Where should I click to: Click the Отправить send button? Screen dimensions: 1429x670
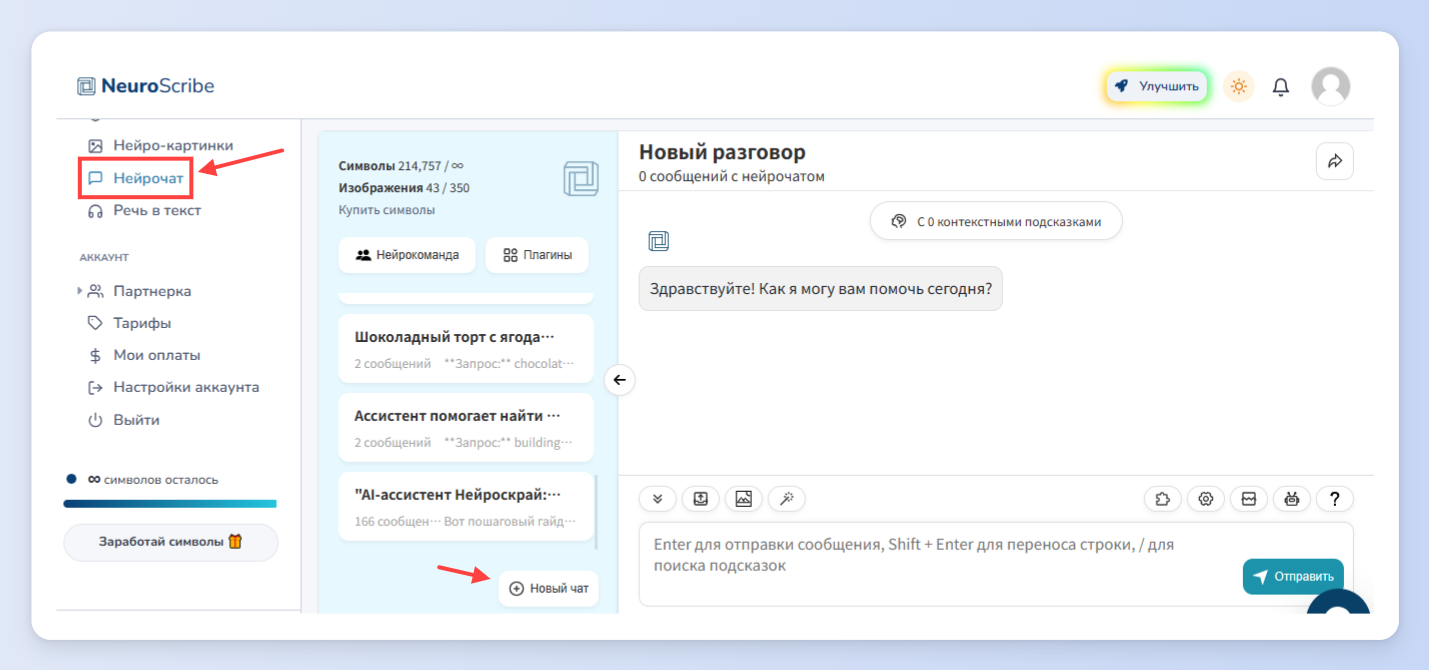pyautogui.click(x=1293, y=576)
